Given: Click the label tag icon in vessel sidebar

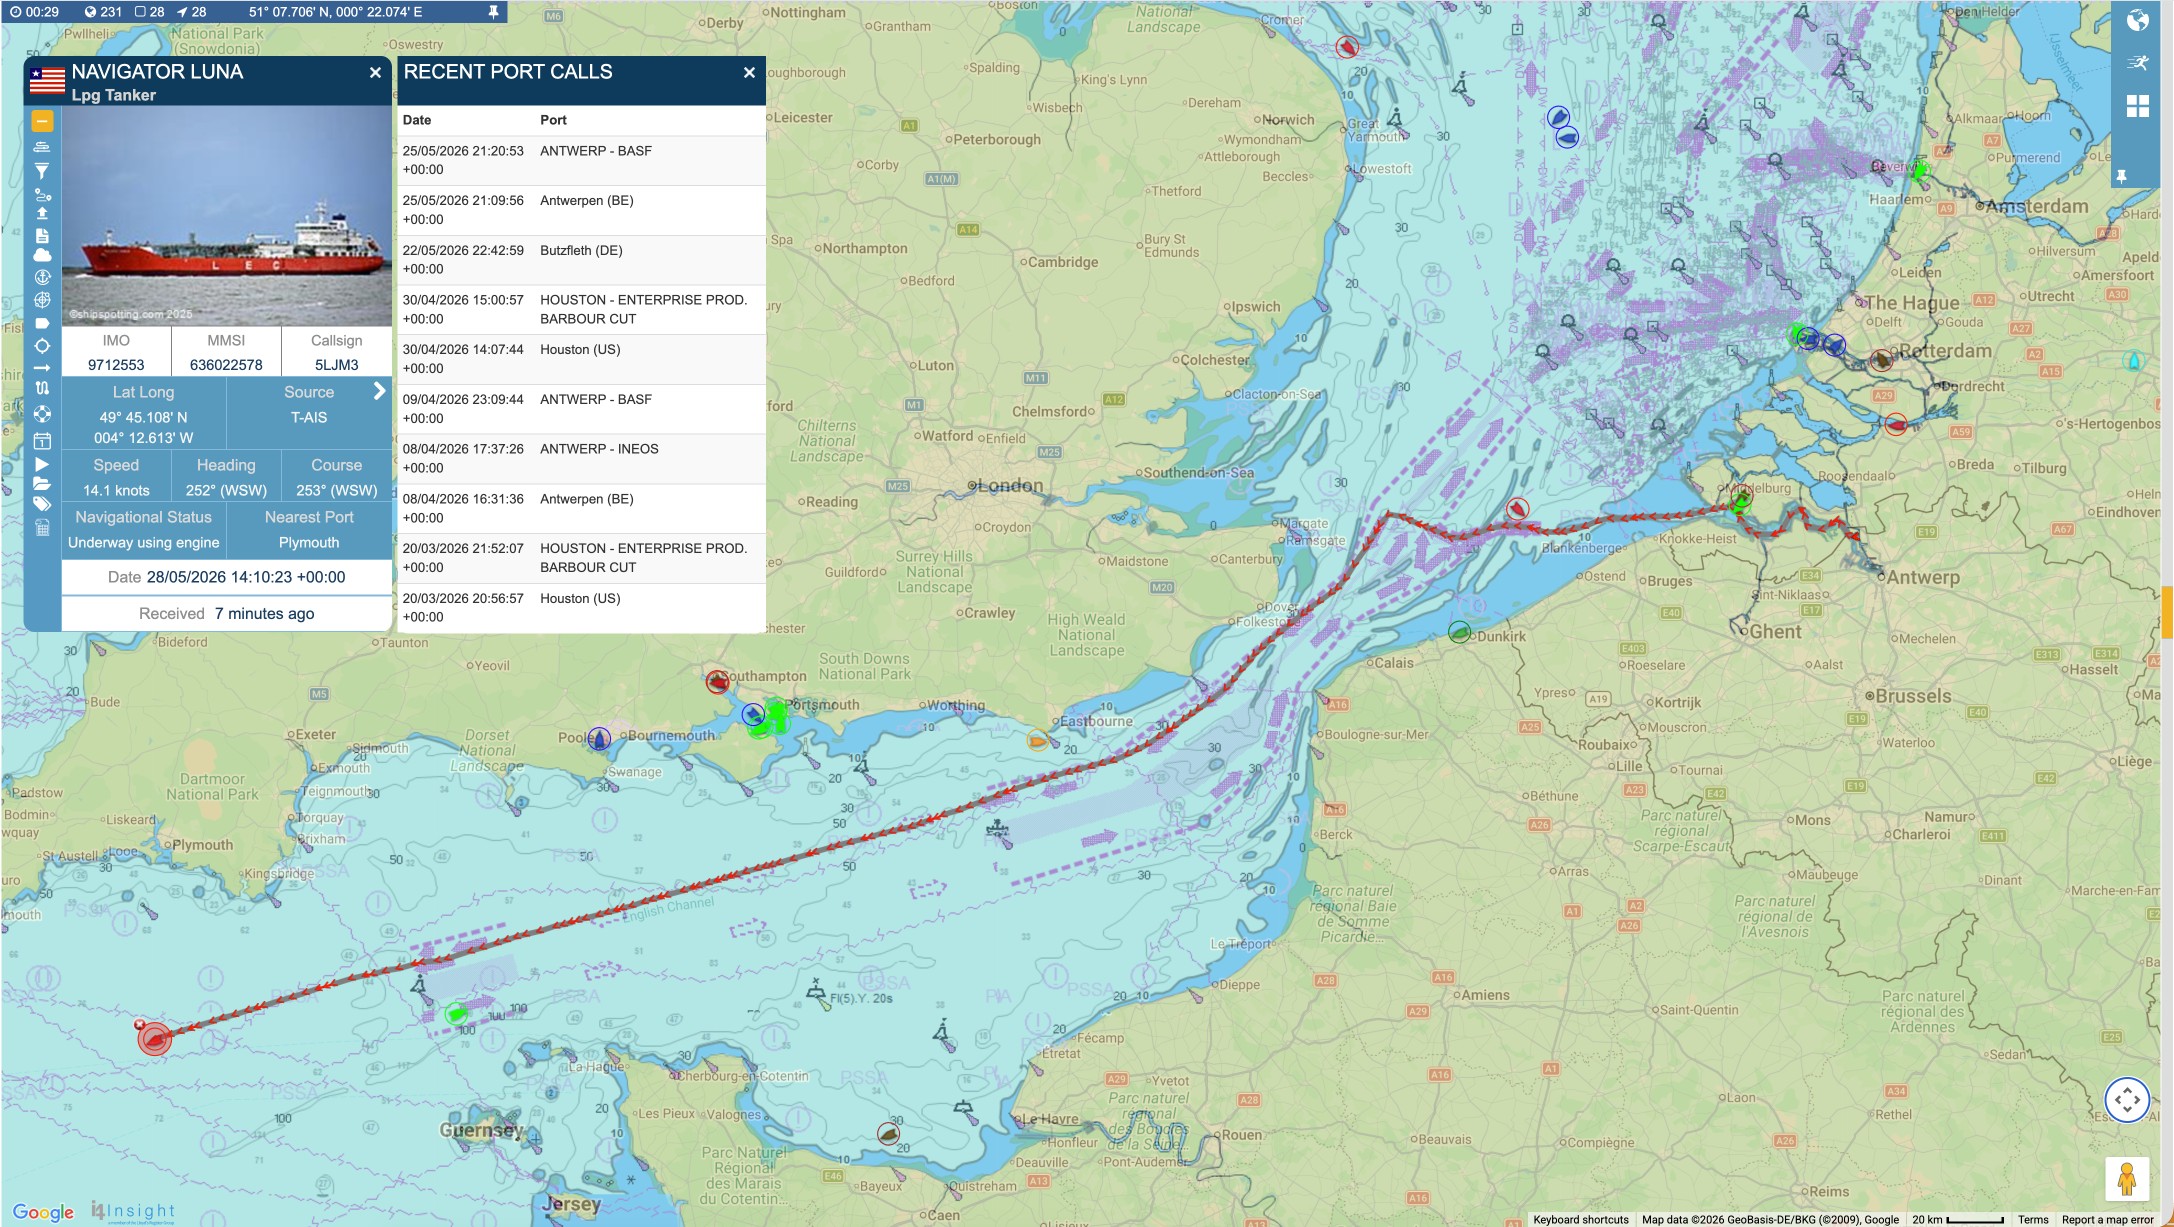Looking at the screenshot, I should (x=42, y=323).
